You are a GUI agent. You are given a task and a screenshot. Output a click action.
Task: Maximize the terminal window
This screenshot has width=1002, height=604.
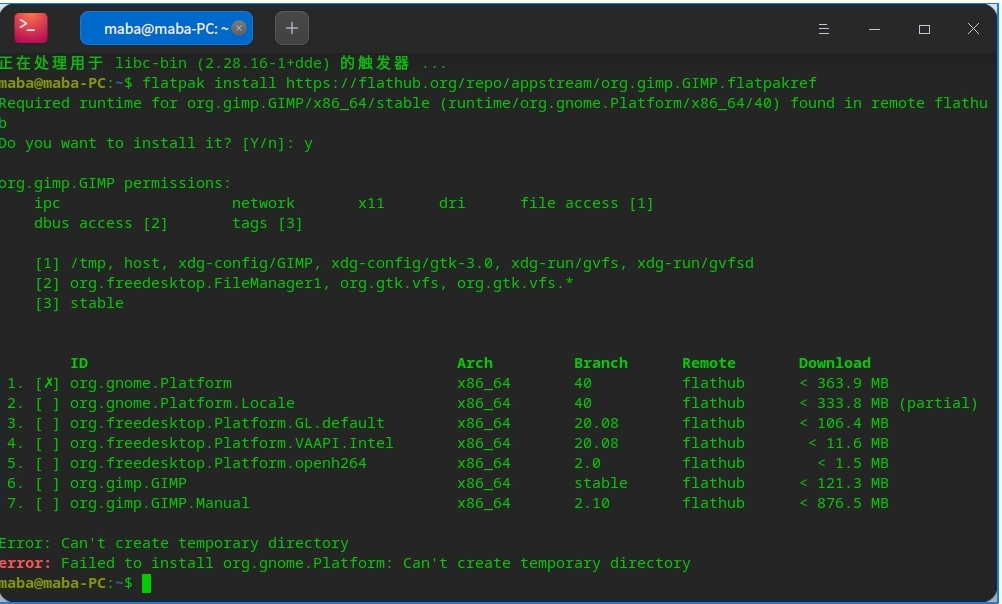coord(924,29)
